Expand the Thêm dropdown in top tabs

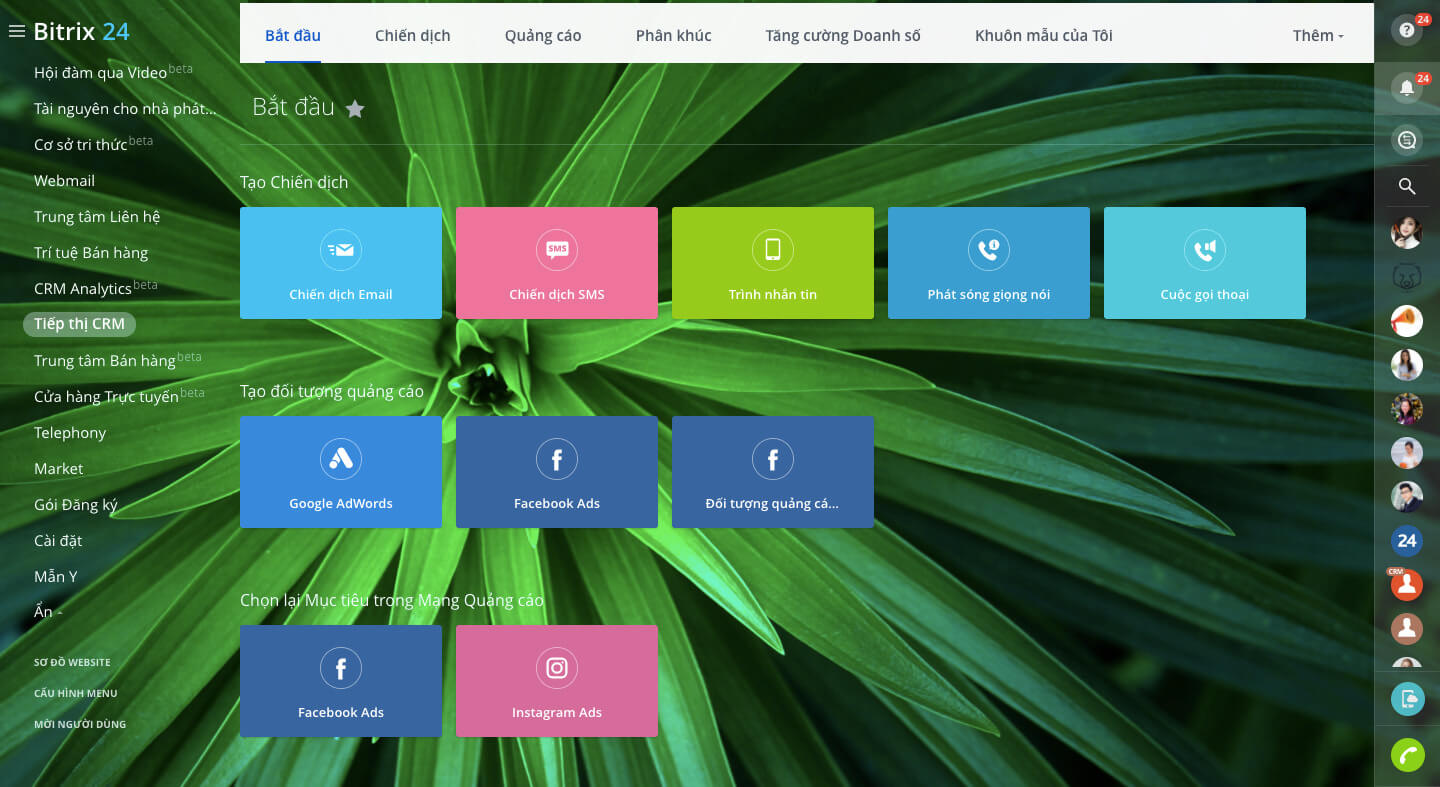1317,35
